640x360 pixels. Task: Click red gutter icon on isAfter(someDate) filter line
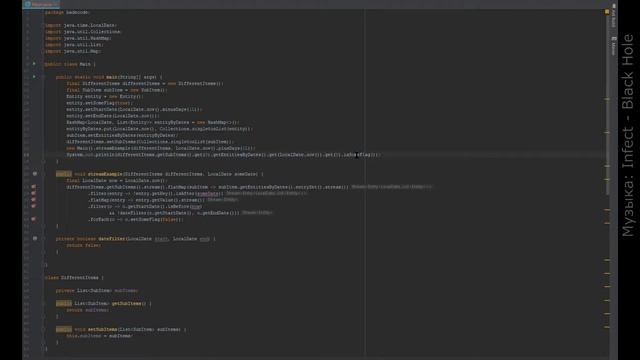33,193
